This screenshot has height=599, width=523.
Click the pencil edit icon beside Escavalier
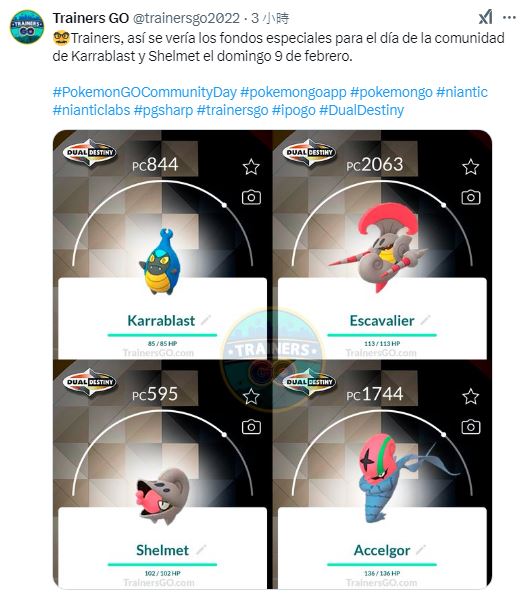(x=425, y=320)
